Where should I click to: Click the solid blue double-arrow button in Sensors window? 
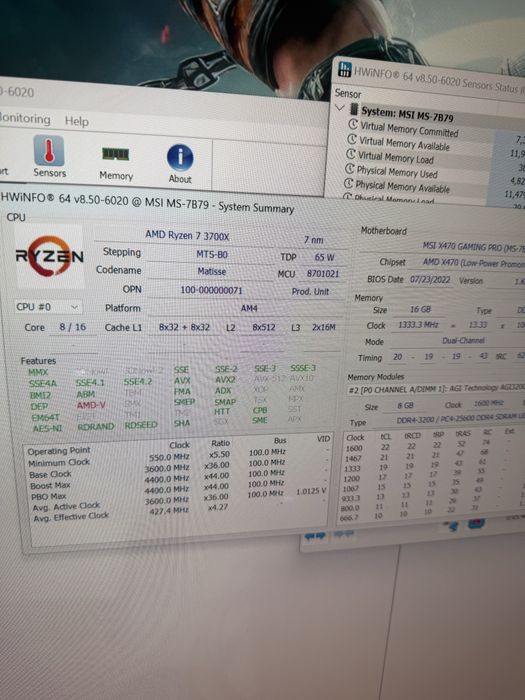(x=315, y=536)
